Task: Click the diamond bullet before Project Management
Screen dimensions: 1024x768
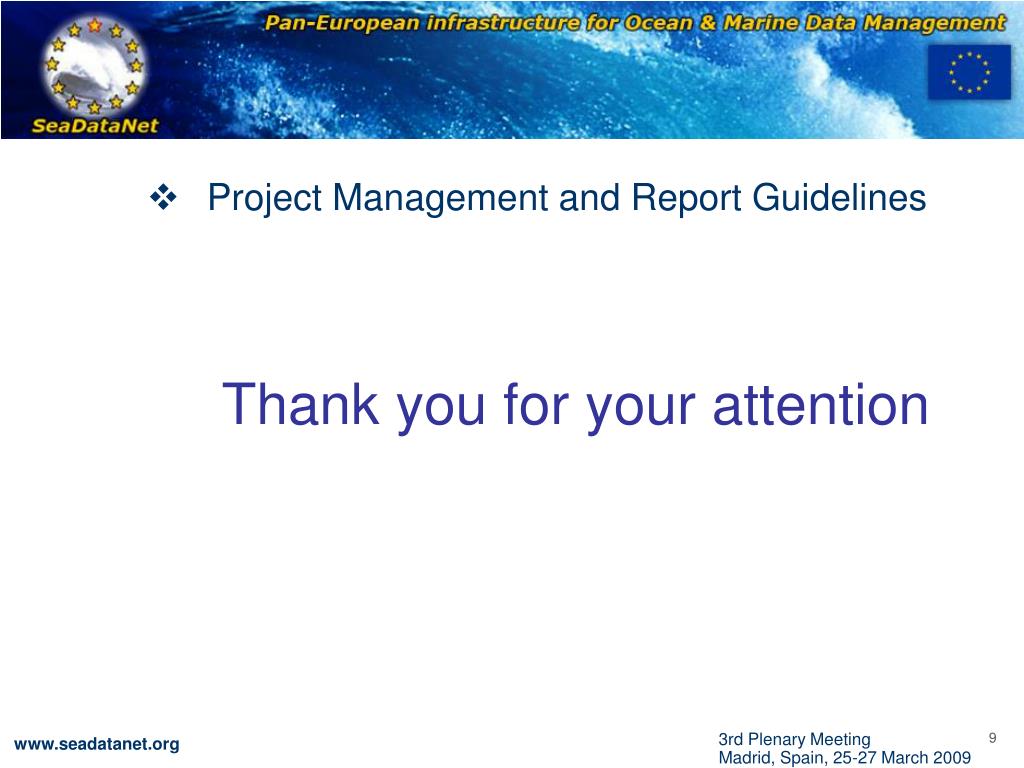Action: [163, 197]
